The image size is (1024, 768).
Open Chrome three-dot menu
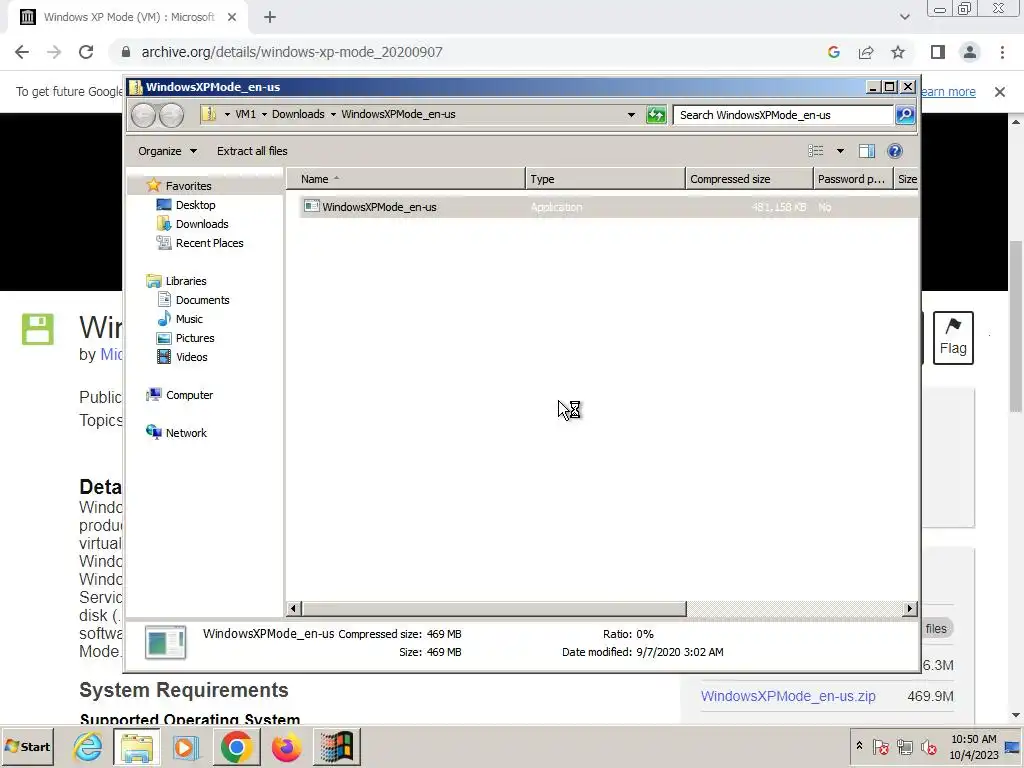coord(1002,52)
